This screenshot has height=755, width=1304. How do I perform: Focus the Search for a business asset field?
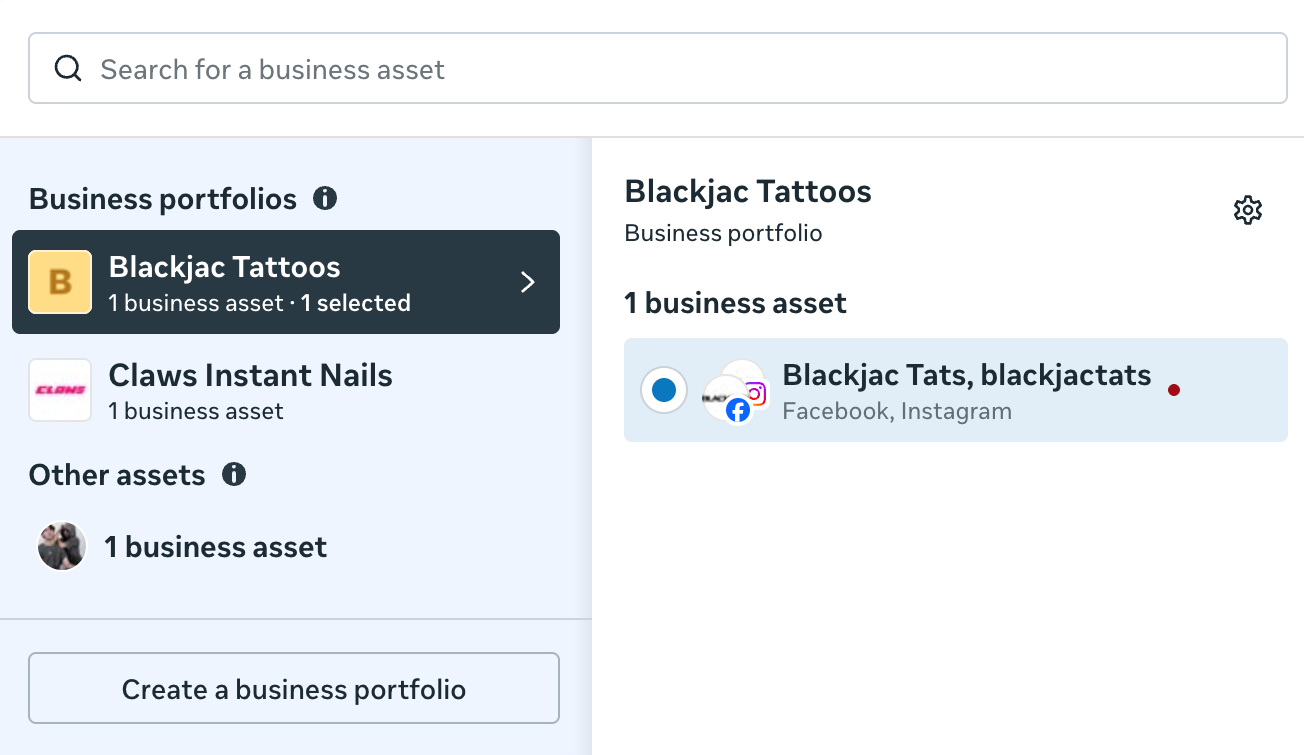coord(680,69)
